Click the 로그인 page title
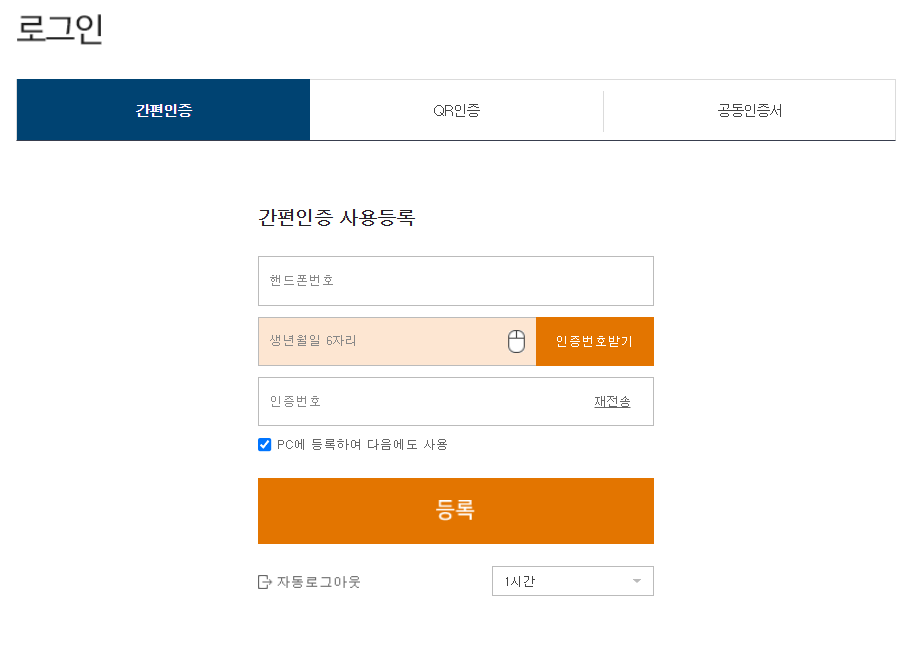Viewport: 921px width, 646px height. (x=60, y=29)
